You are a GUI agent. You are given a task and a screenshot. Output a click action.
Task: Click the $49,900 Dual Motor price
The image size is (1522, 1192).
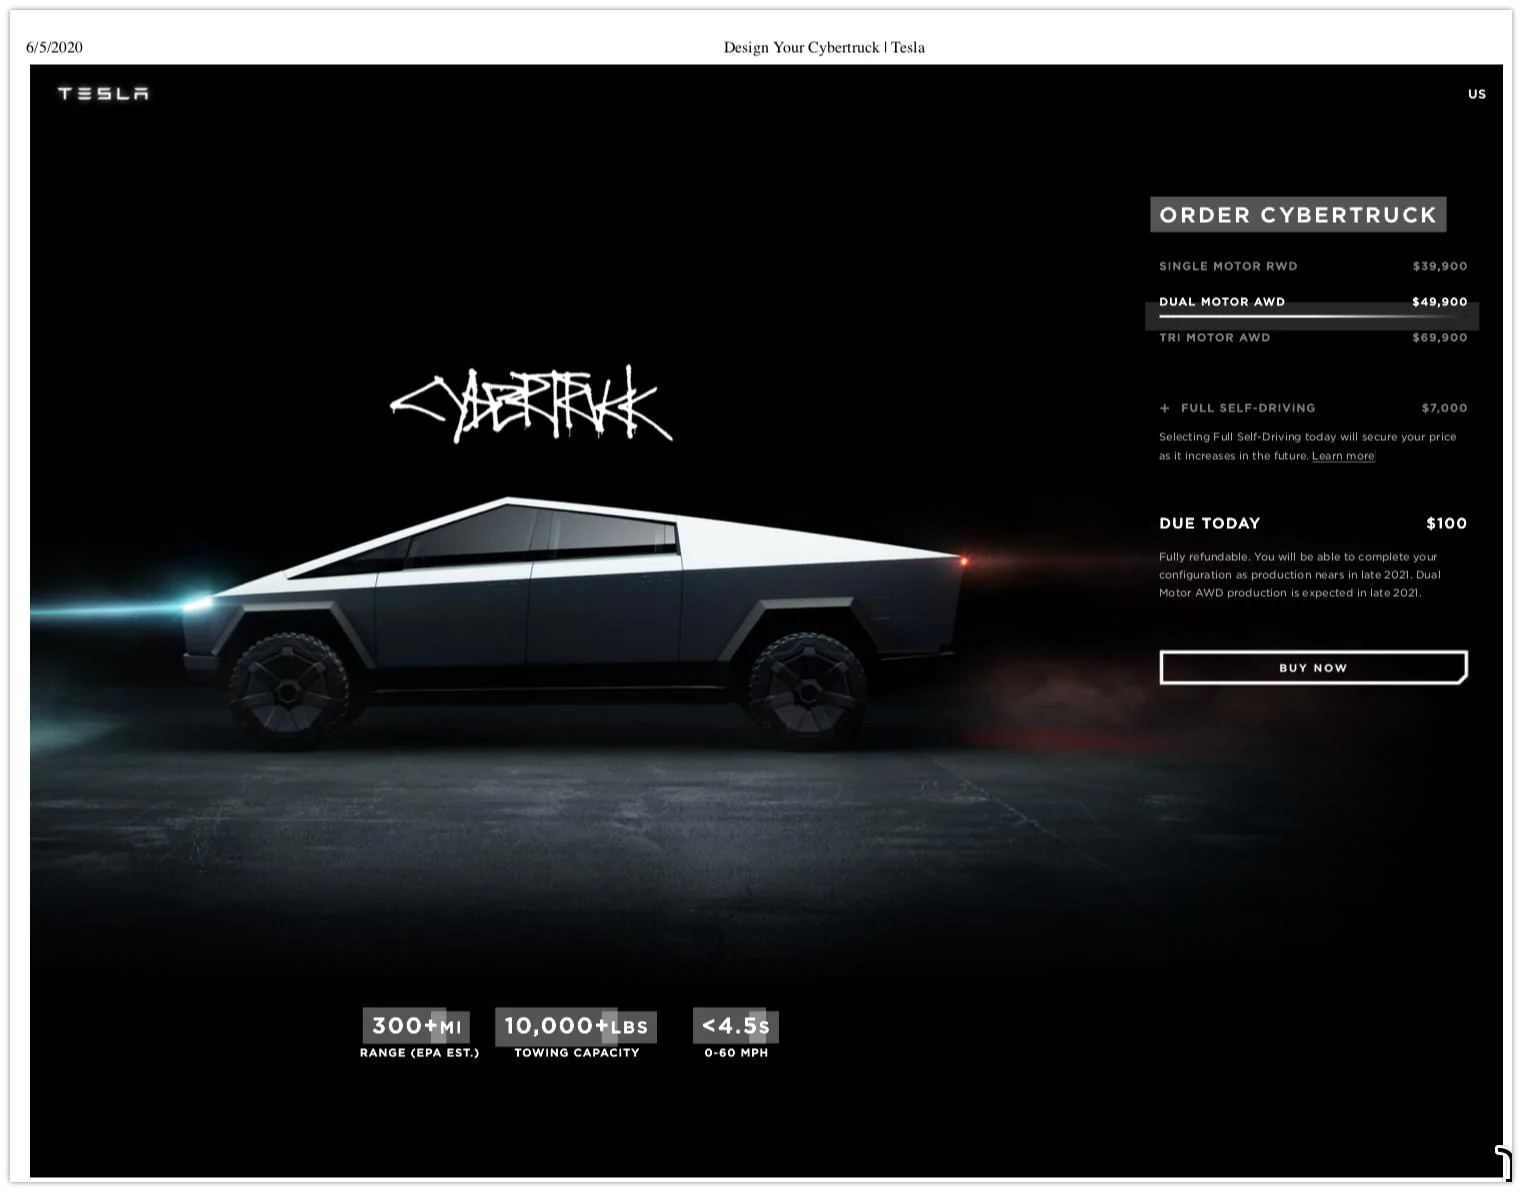point(1440,302)
